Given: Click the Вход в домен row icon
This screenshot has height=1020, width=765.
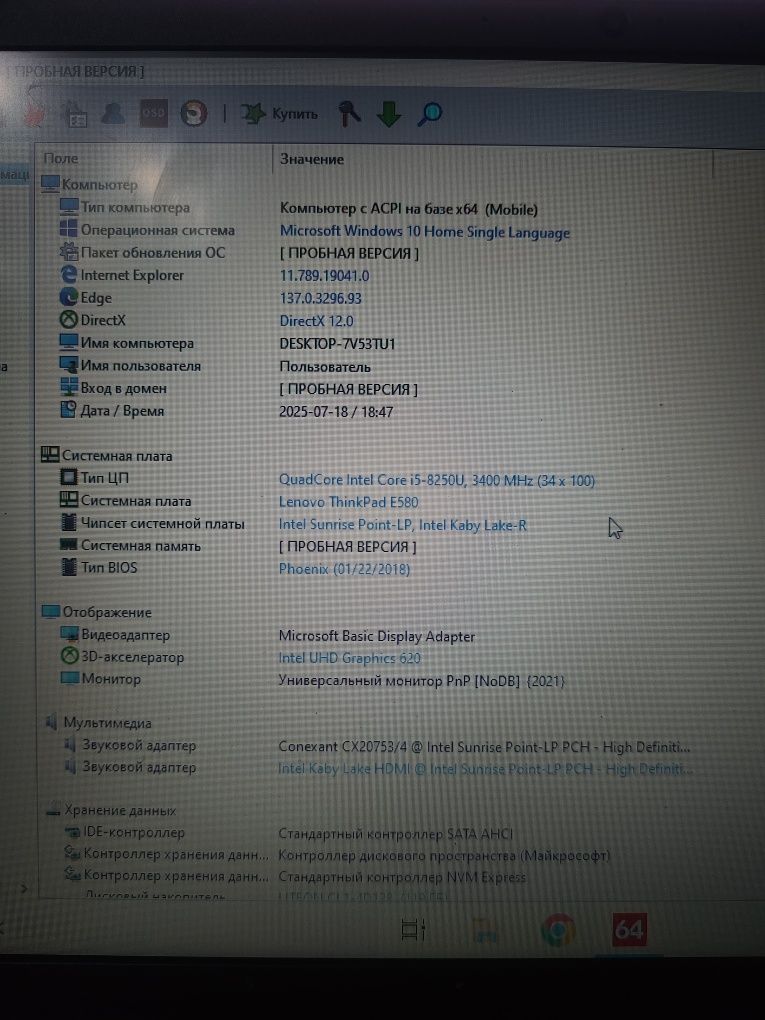Looking at the screenshot, I should 68,387.
